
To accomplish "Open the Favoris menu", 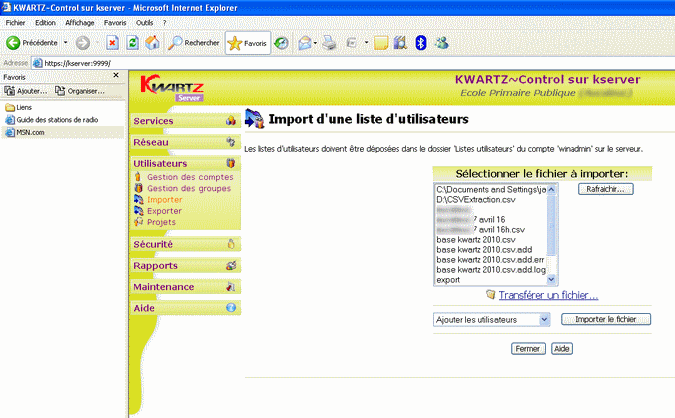I will coord(115,23).
